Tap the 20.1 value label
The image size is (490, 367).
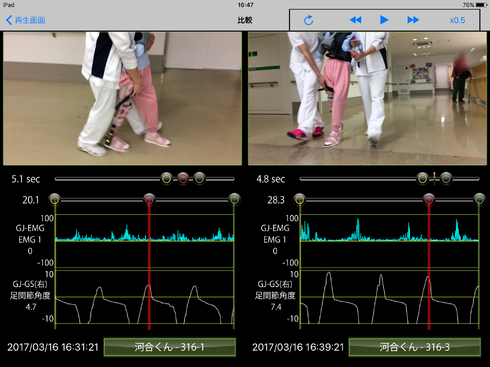click(x=31, y=200)
